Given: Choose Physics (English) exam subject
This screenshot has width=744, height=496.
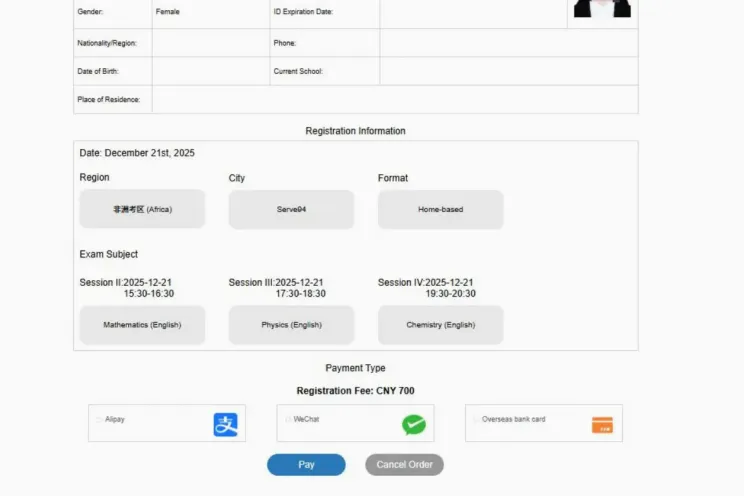Looking at the screenshot, I should pyautogui.click(x=291, y=325).
